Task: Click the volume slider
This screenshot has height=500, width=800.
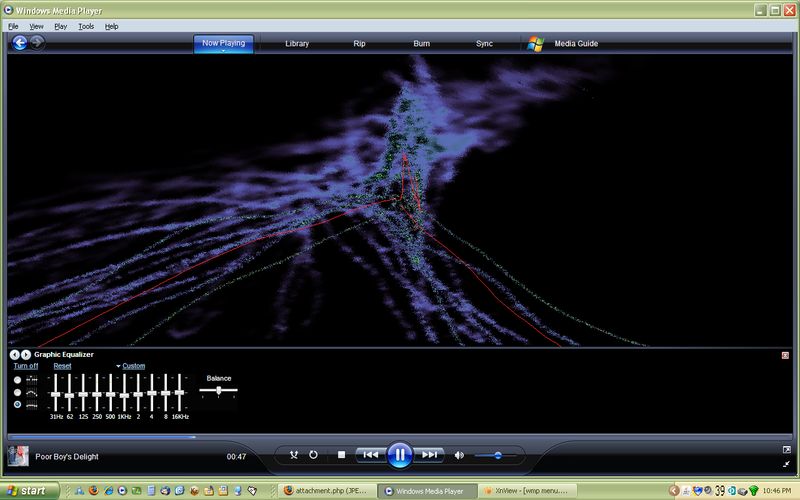Action: 496,455
